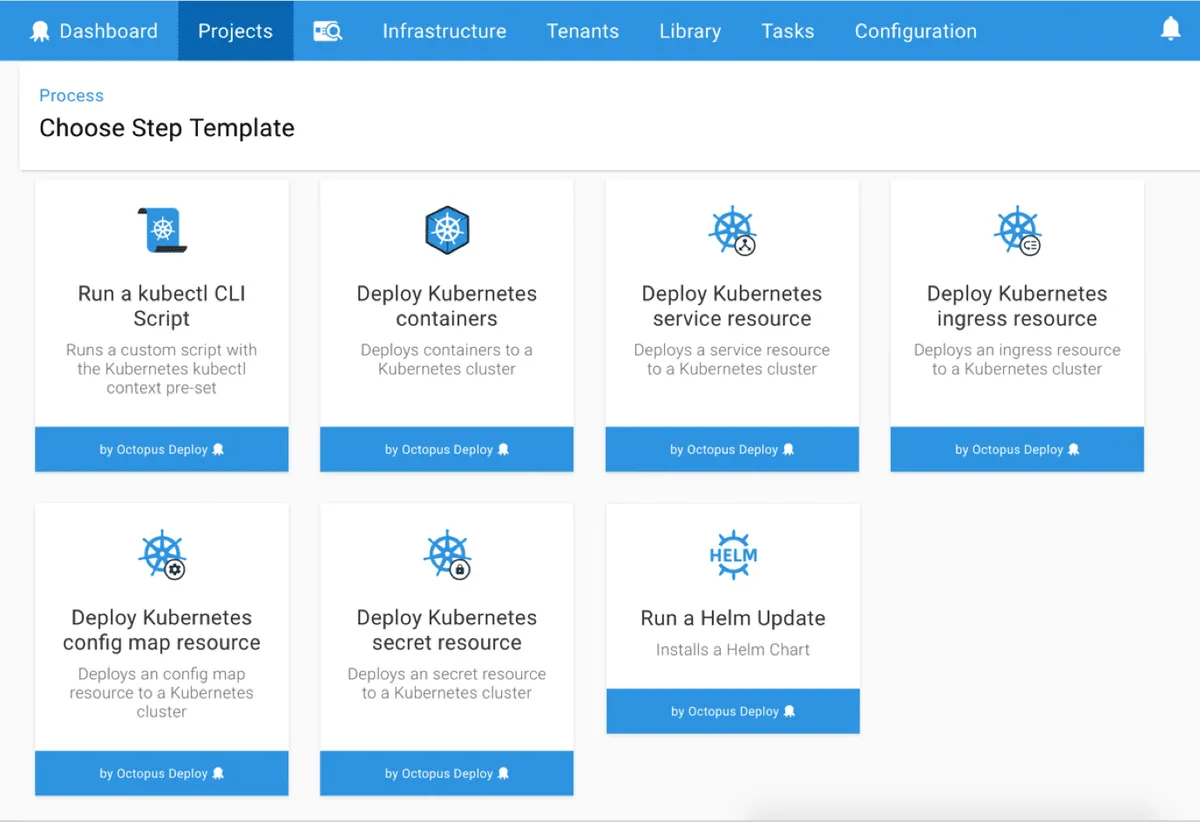Click 'by Octopus Deploy' under config map resource
1200x822 pixels.
(153, 774)
